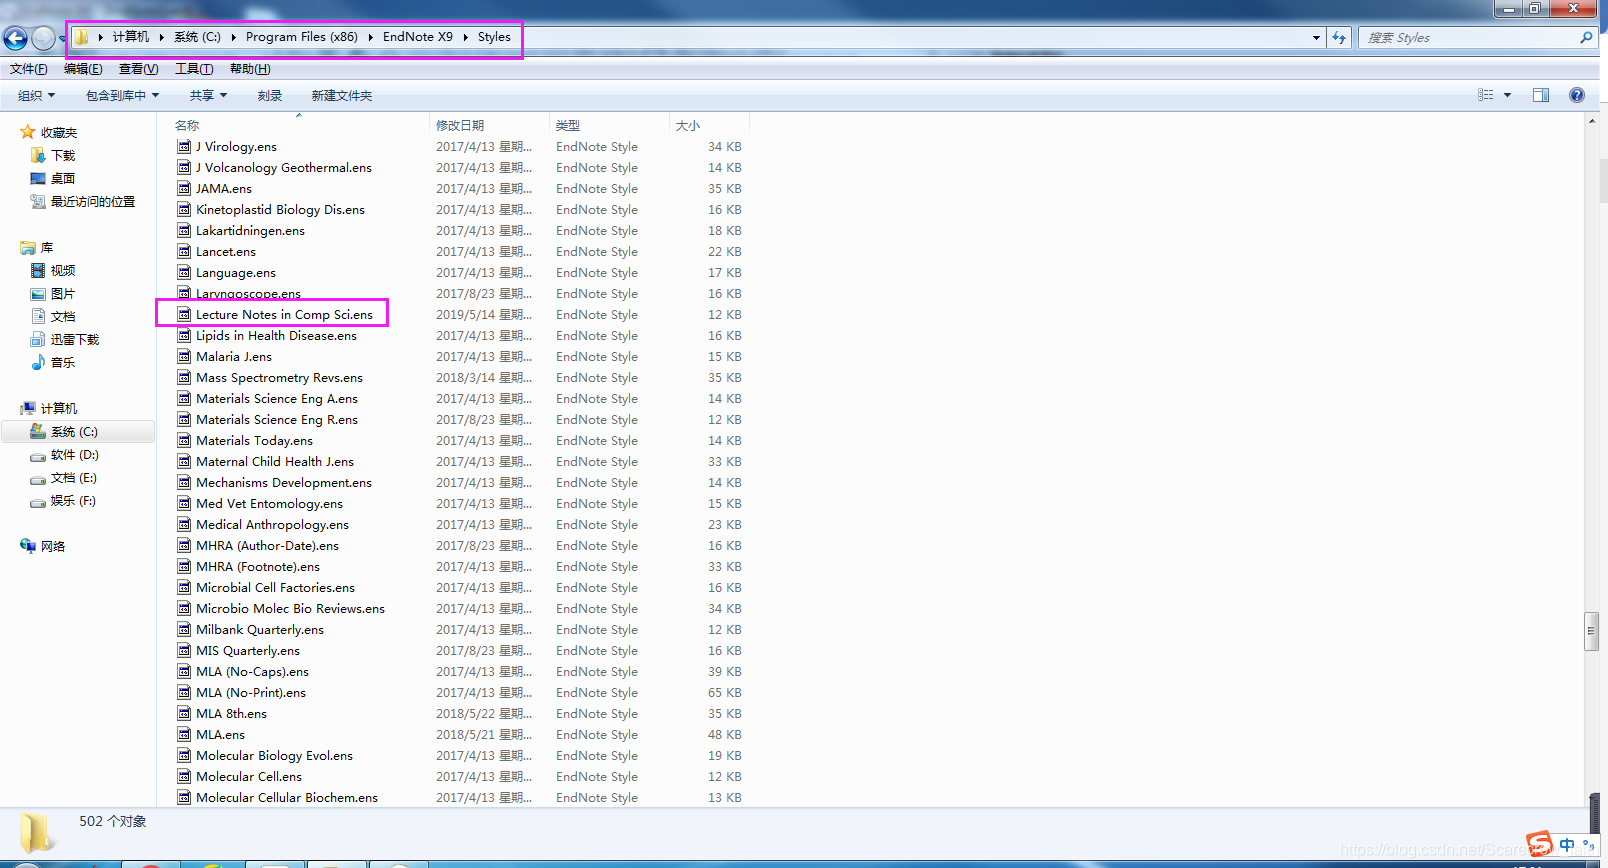This screenshot has height=868, width=1608.
Task: Select file MHRA (Footnote).ens
Action: (x=258, y=566)
